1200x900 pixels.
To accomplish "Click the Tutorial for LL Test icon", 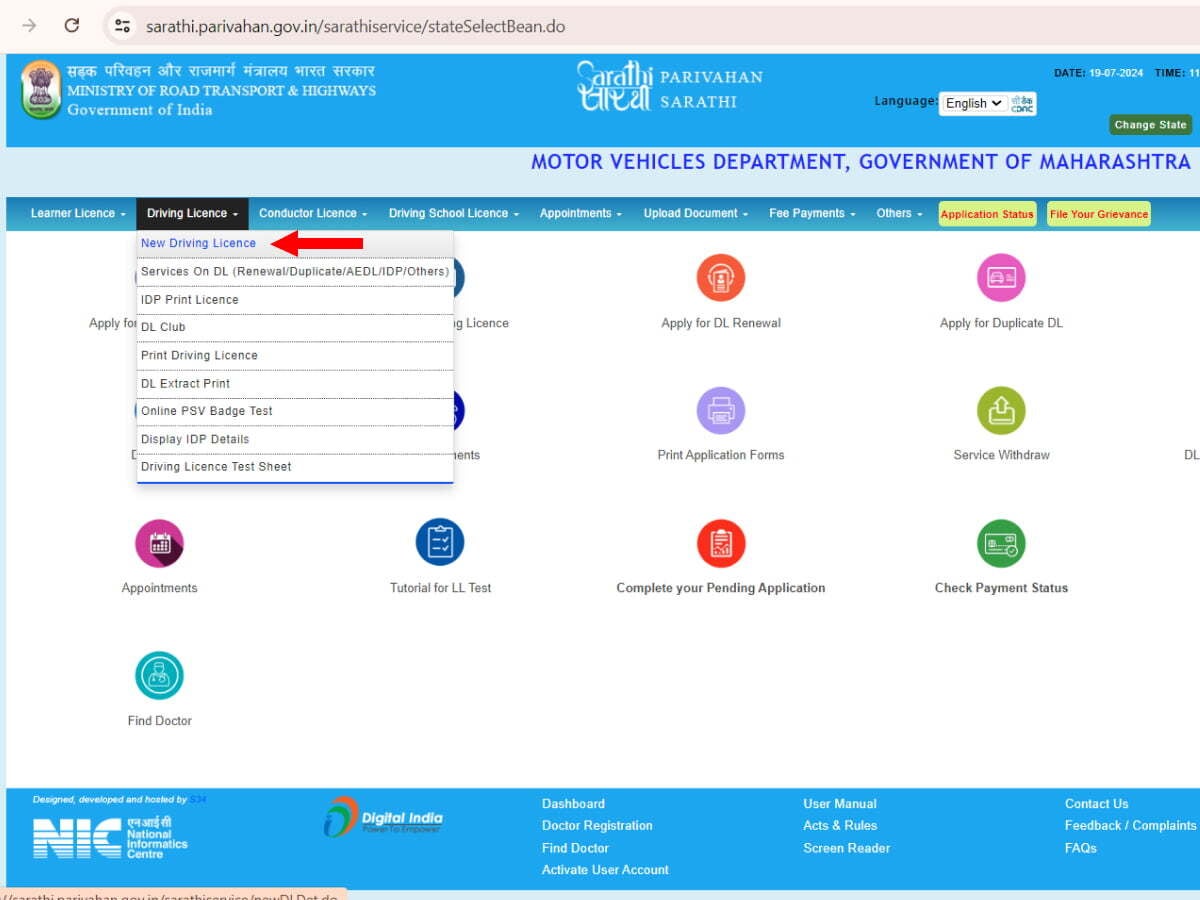I will (x=440, y=544).
